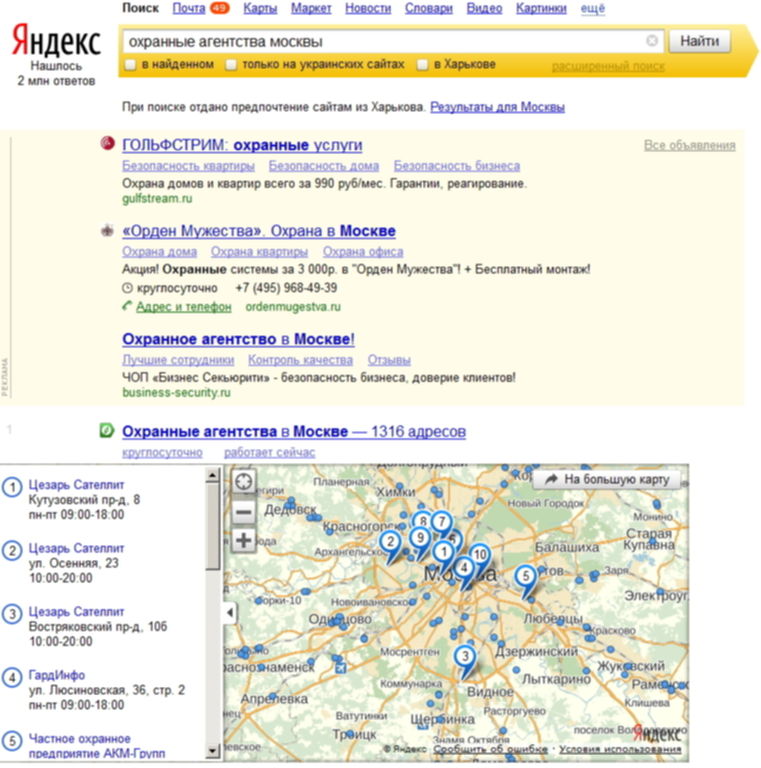Click the list scrollbar up arrow

[213, 475]
